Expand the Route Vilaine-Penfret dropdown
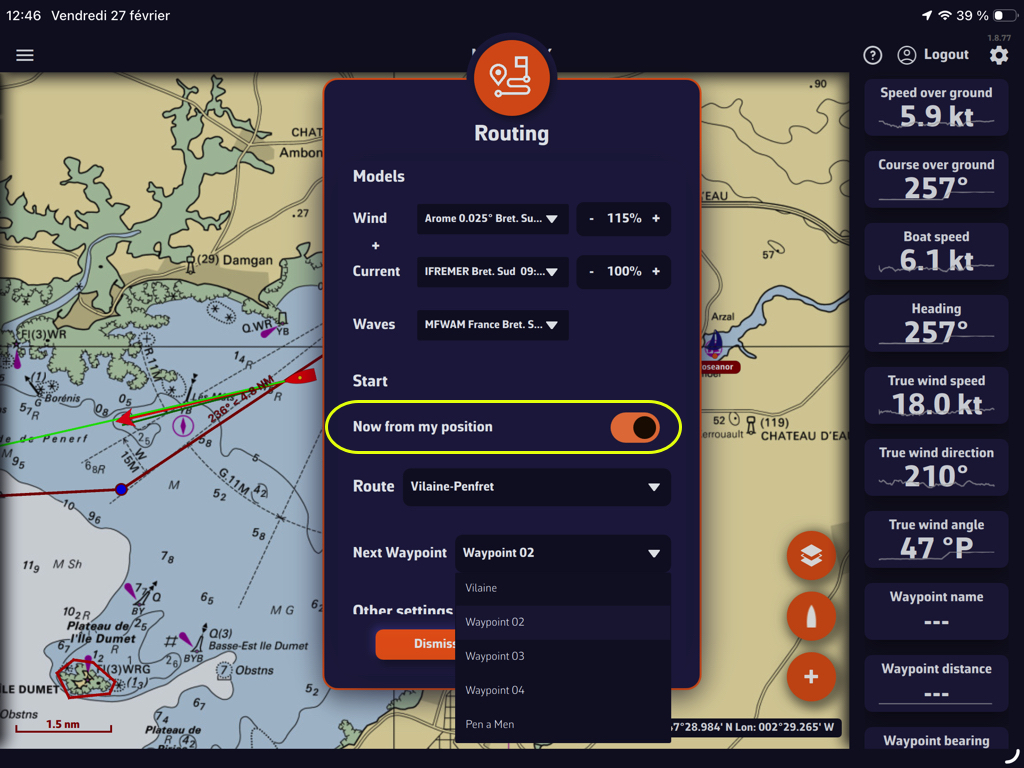Viewport: 1024px width, 768px height. [x=537, y=487]
